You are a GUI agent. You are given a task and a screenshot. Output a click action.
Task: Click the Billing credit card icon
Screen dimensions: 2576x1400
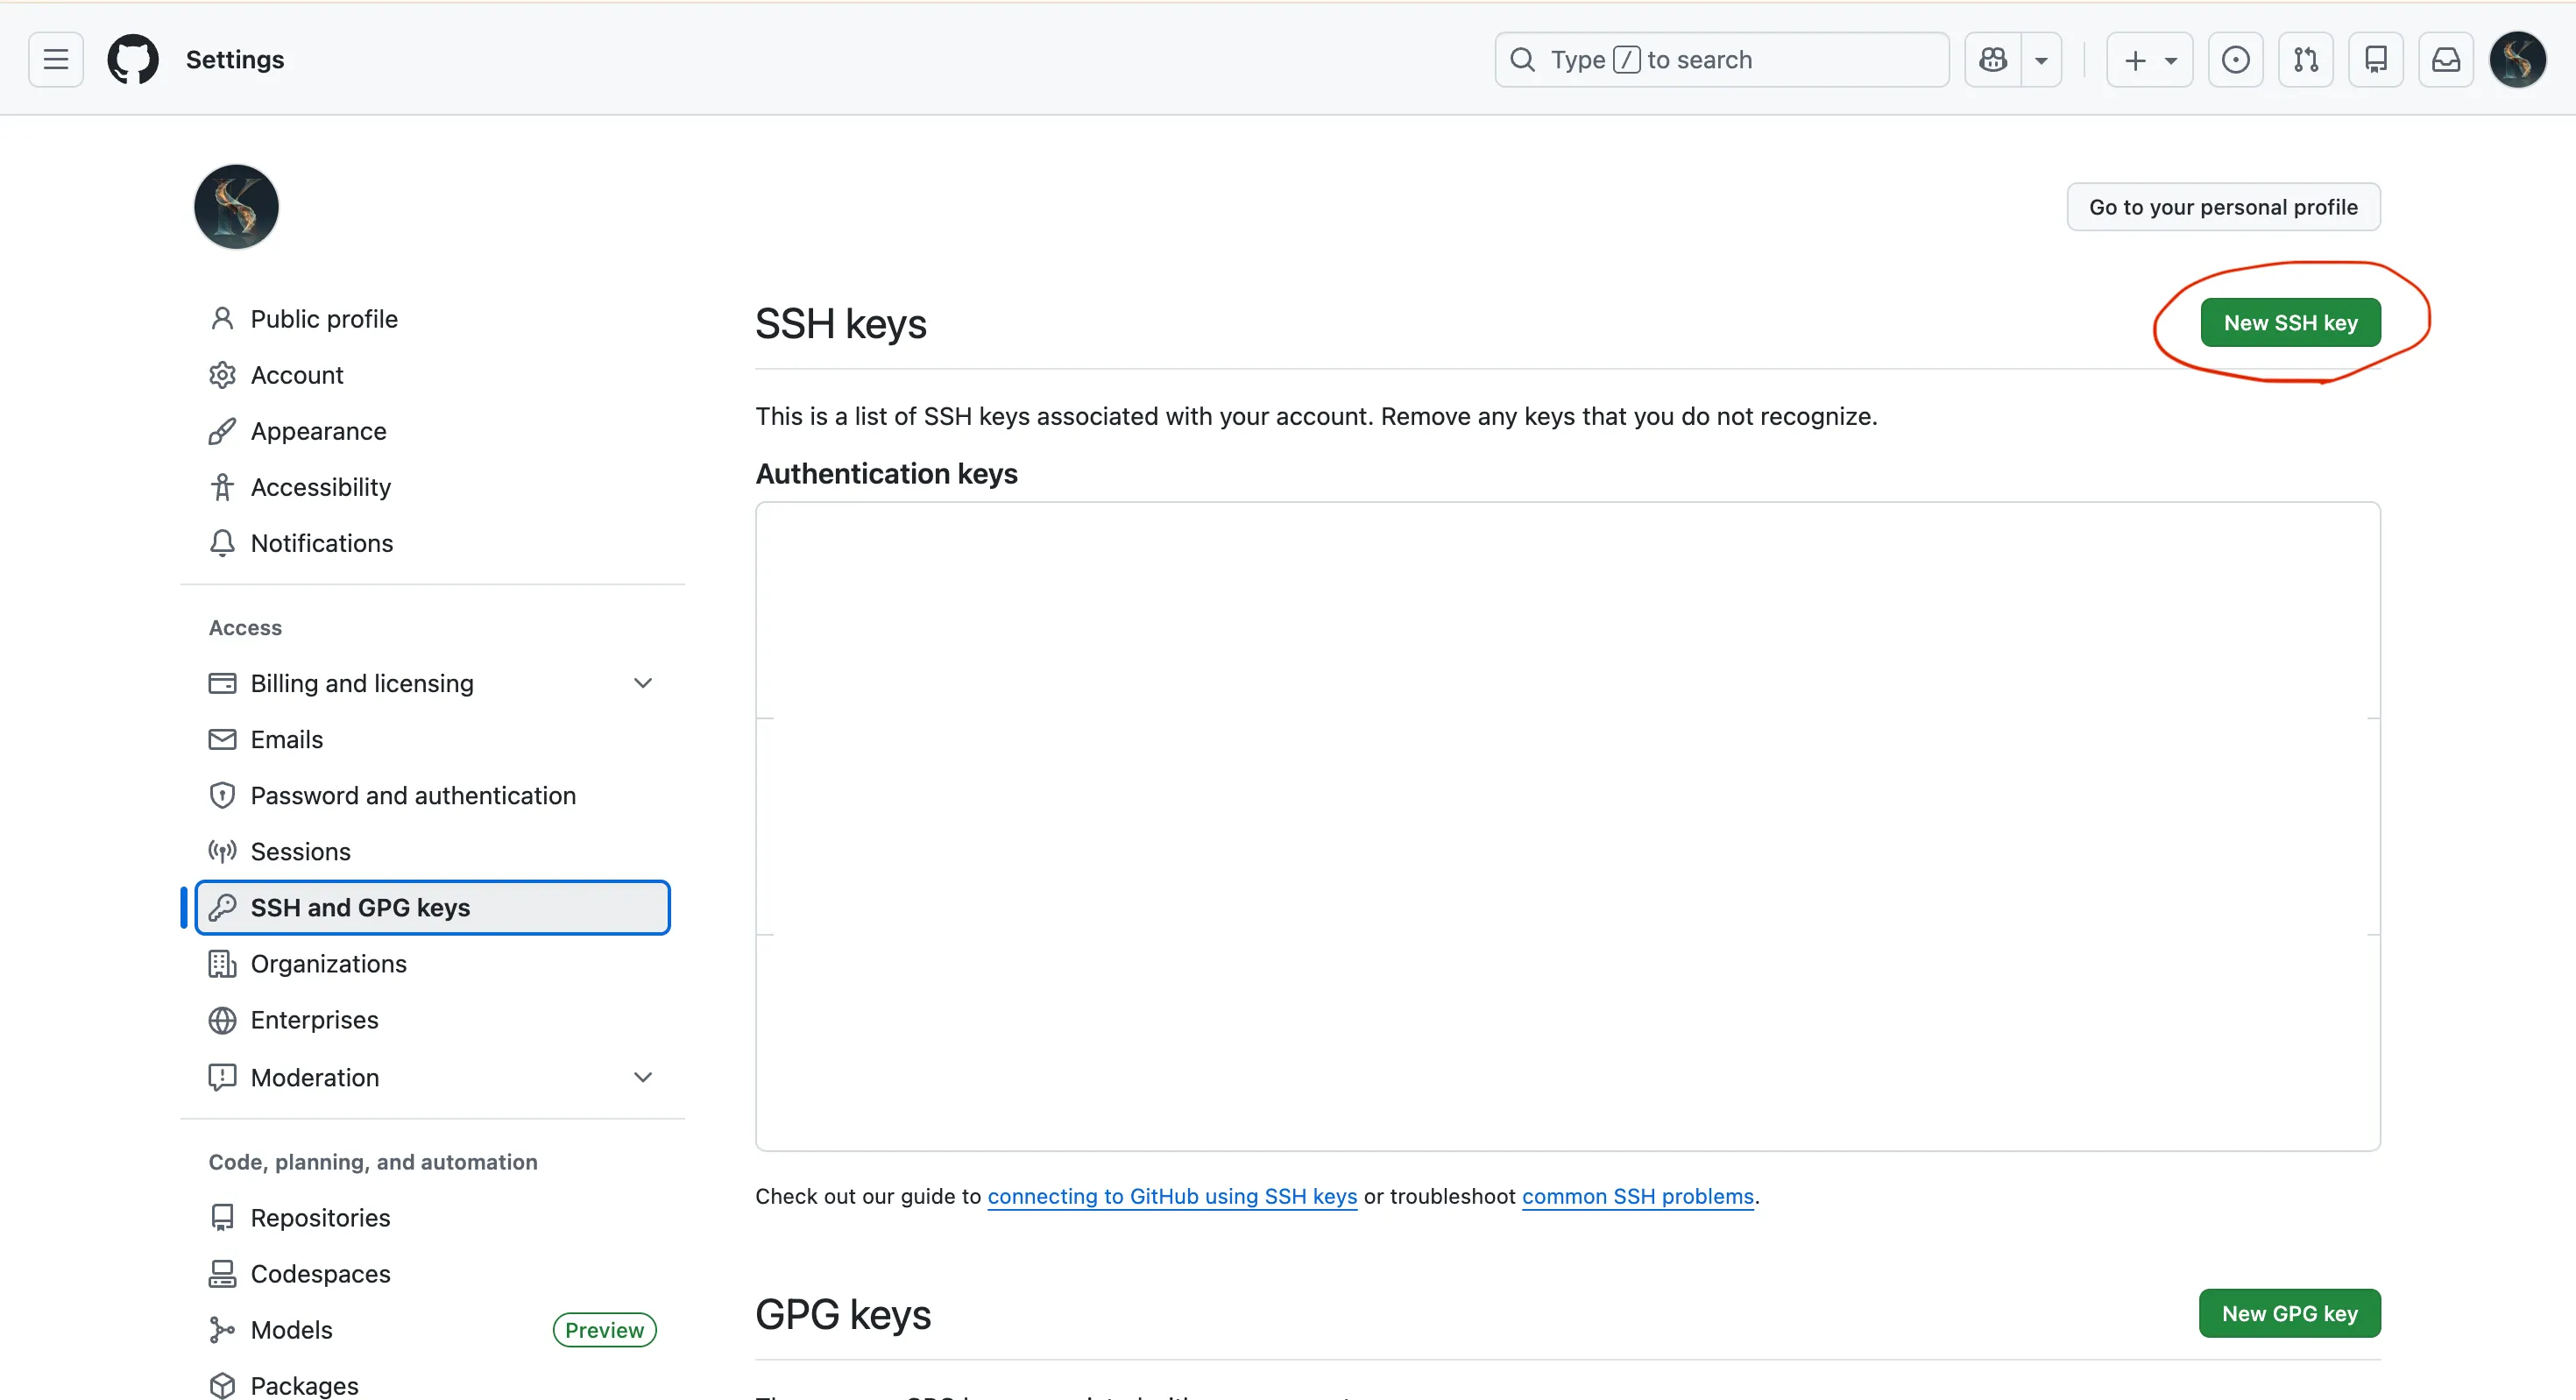tap(222, 683)
